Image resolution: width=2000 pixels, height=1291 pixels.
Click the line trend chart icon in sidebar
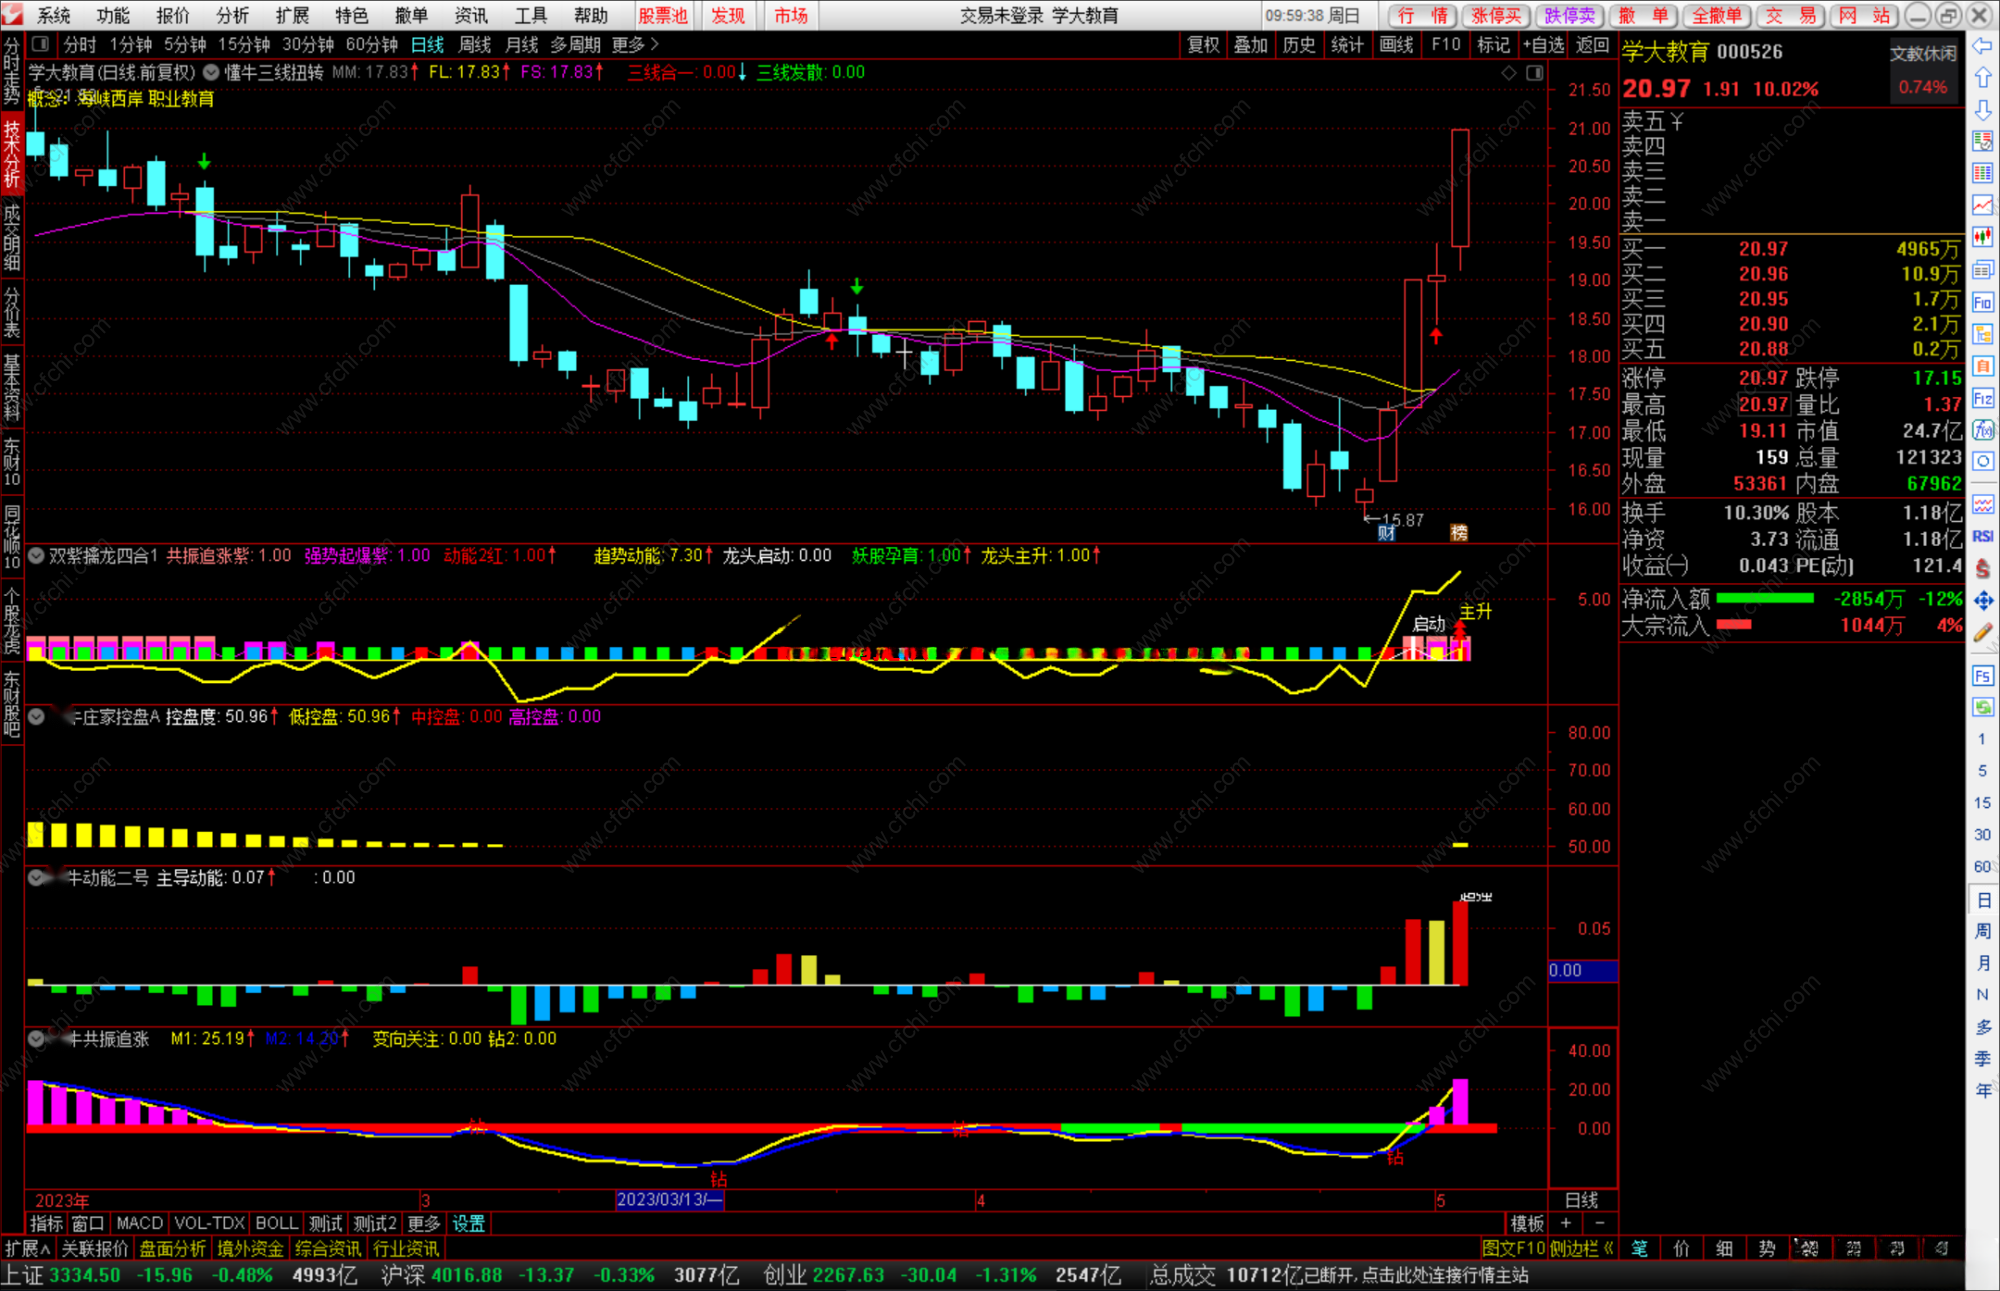(x=1982, y=205)
